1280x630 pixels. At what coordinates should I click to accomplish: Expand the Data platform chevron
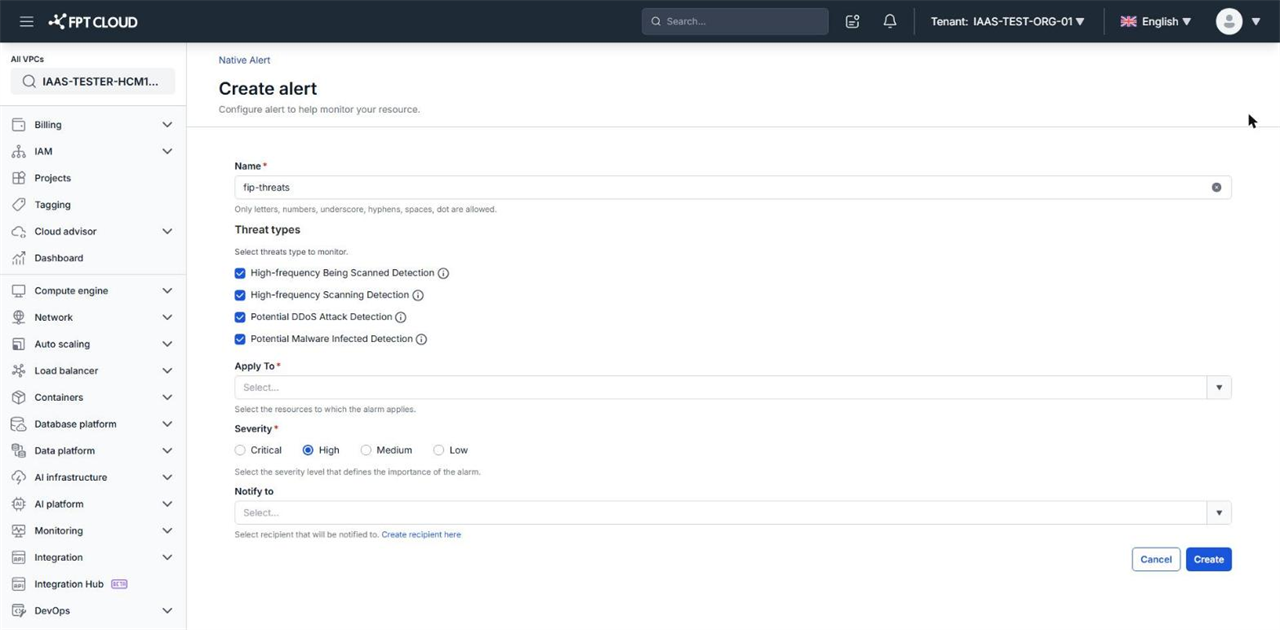click(167, 451)
